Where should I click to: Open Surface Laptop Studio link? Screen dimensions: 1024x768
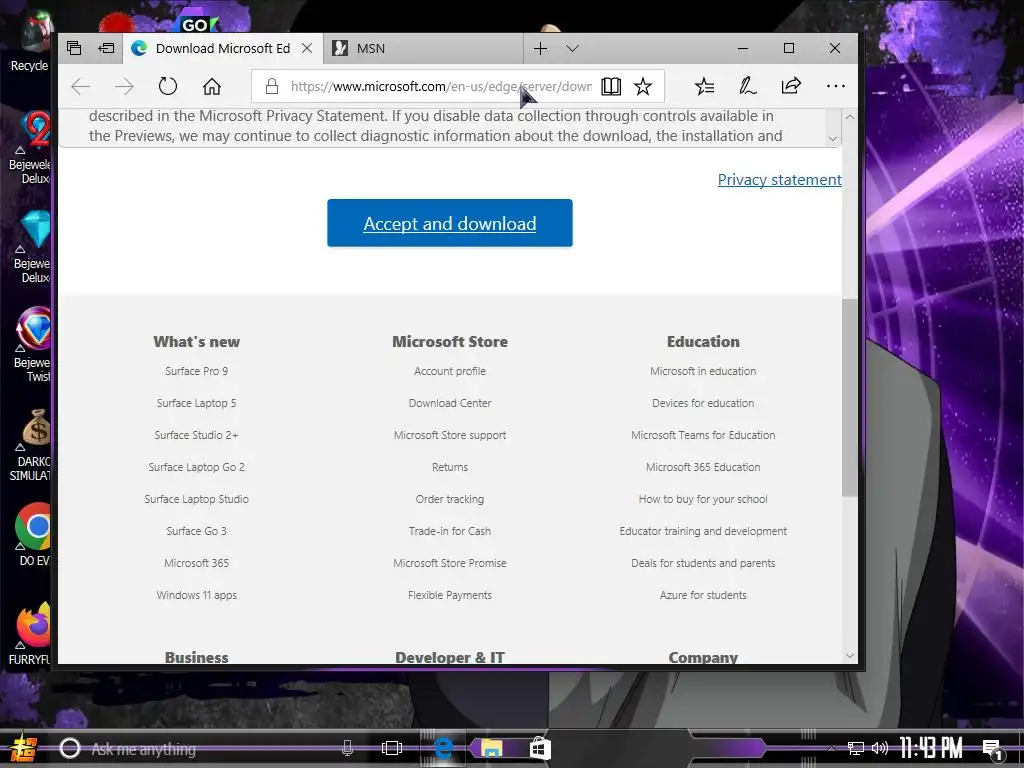(x=197, y=499)
